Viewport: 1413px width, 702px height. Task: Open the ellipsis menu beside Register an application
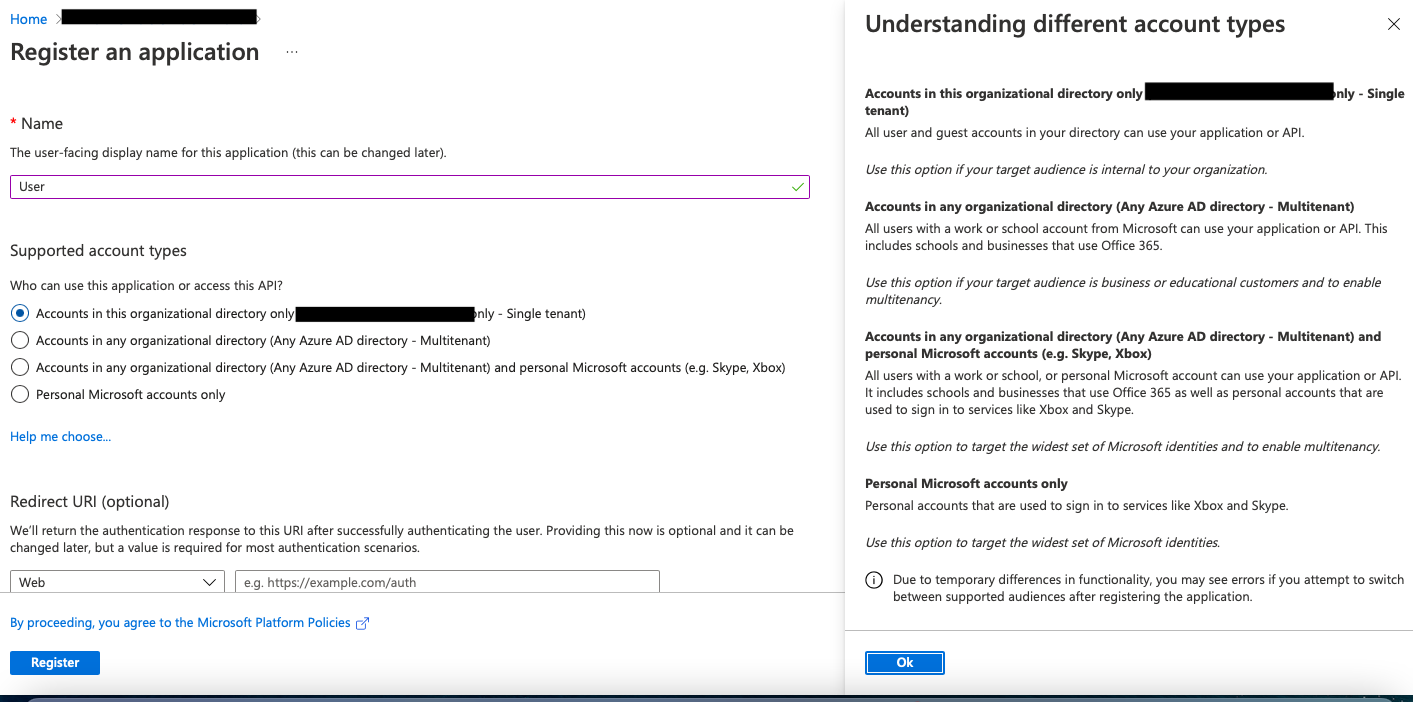pyautogui.click(x=292, y=52)
